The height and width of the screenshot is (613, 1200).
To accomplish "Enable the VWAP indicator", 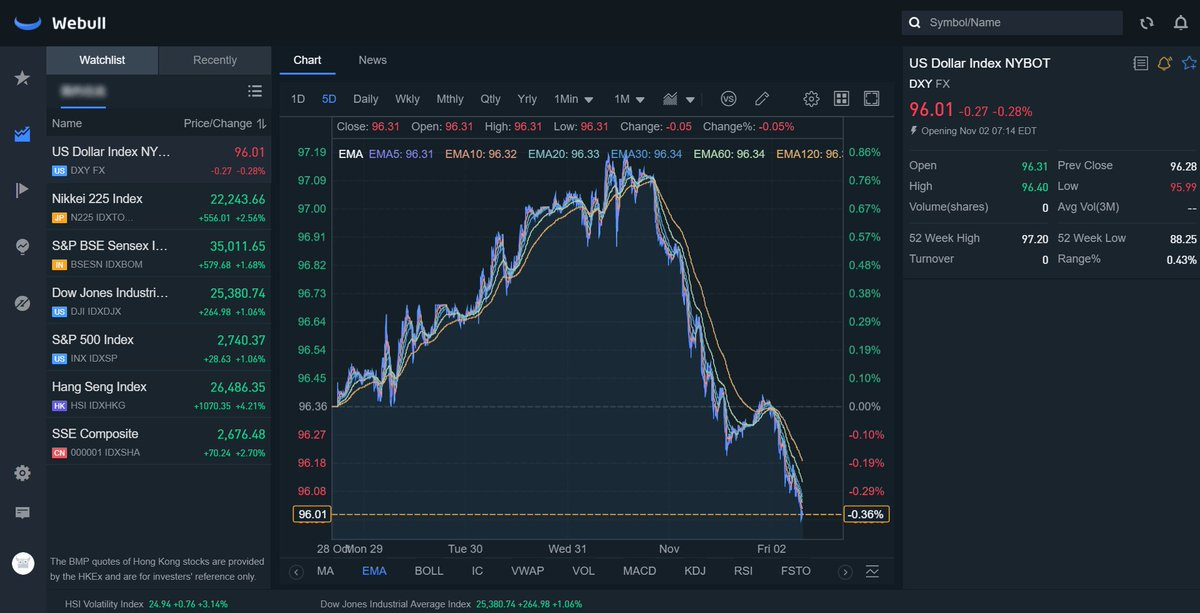I will (527, 571).
